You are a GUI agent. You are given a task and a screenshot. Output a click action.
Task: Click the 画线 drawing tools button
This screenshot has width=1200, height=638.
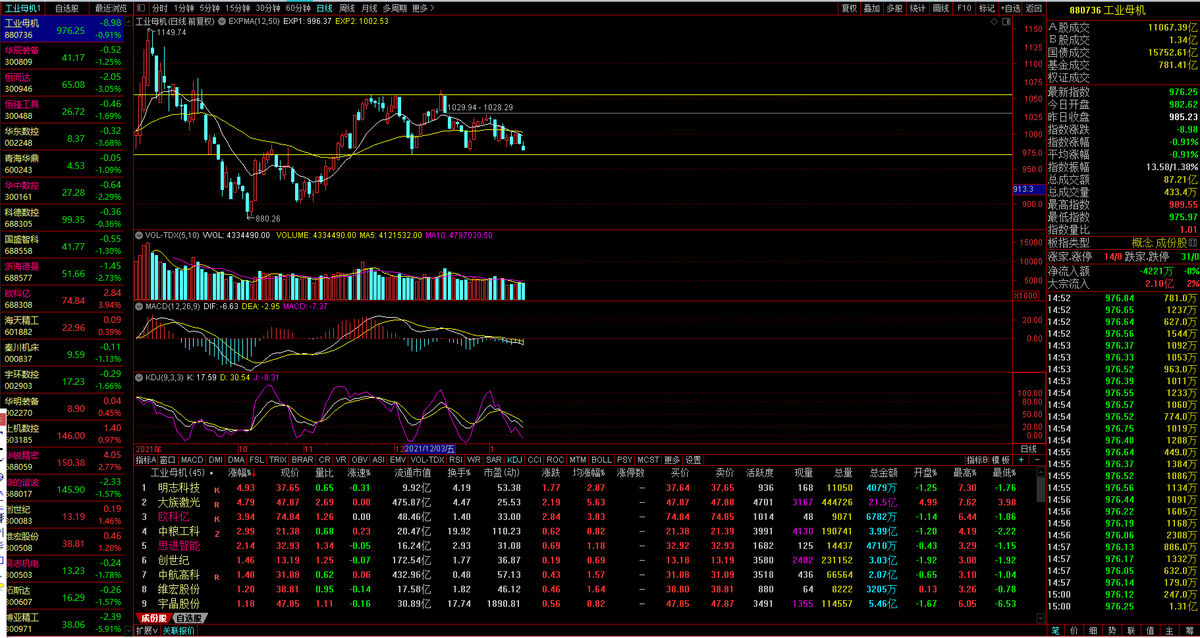click(x=941, y=7)
